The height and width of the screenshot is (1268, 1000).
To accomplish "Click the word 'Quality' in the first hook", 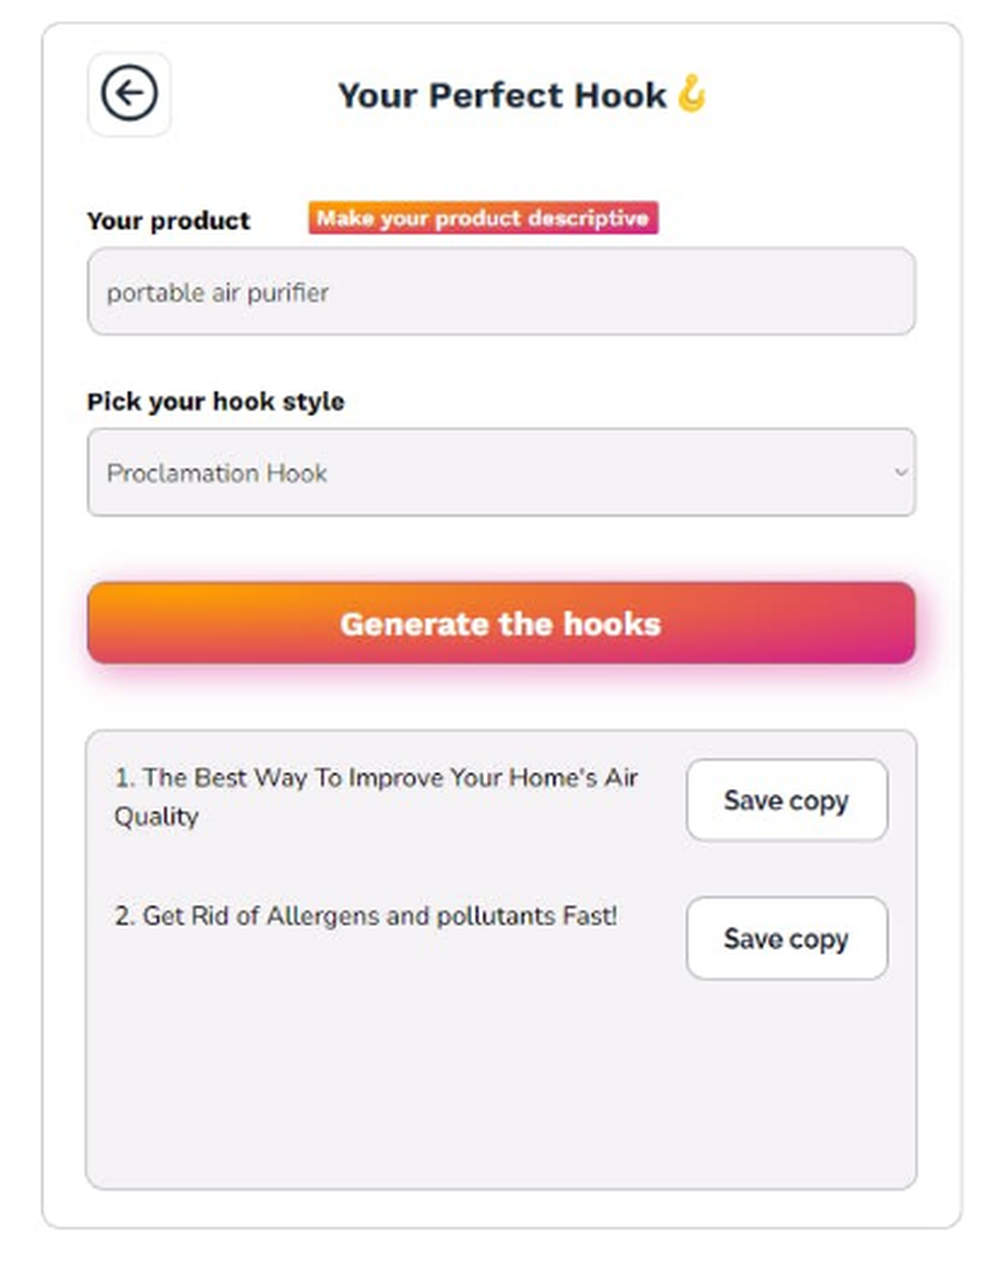I will pyautogui.click(x=156, y=817).
